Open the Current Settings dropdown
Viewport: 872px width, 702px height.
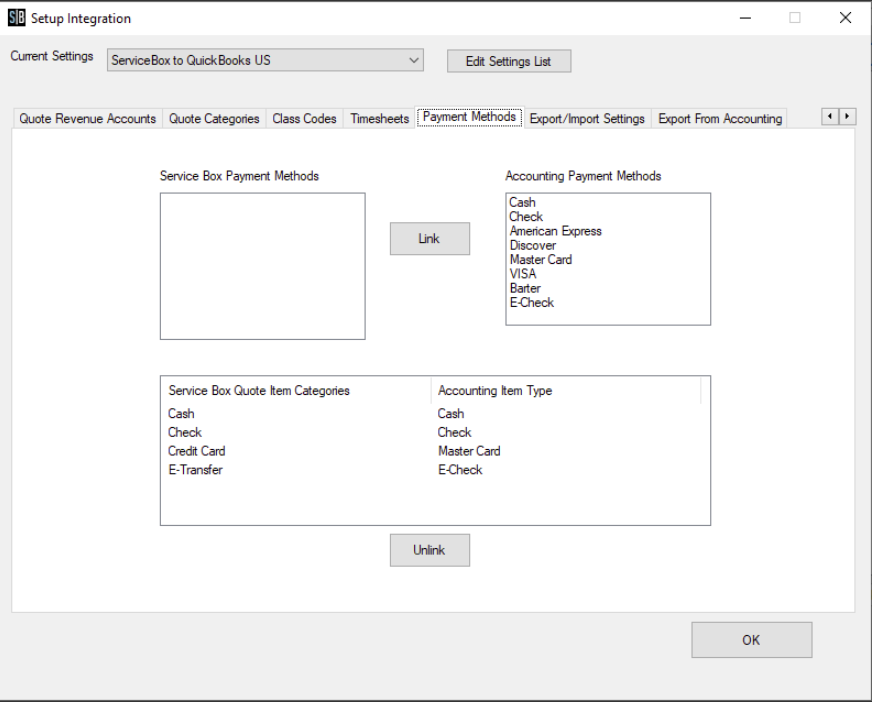265,60
